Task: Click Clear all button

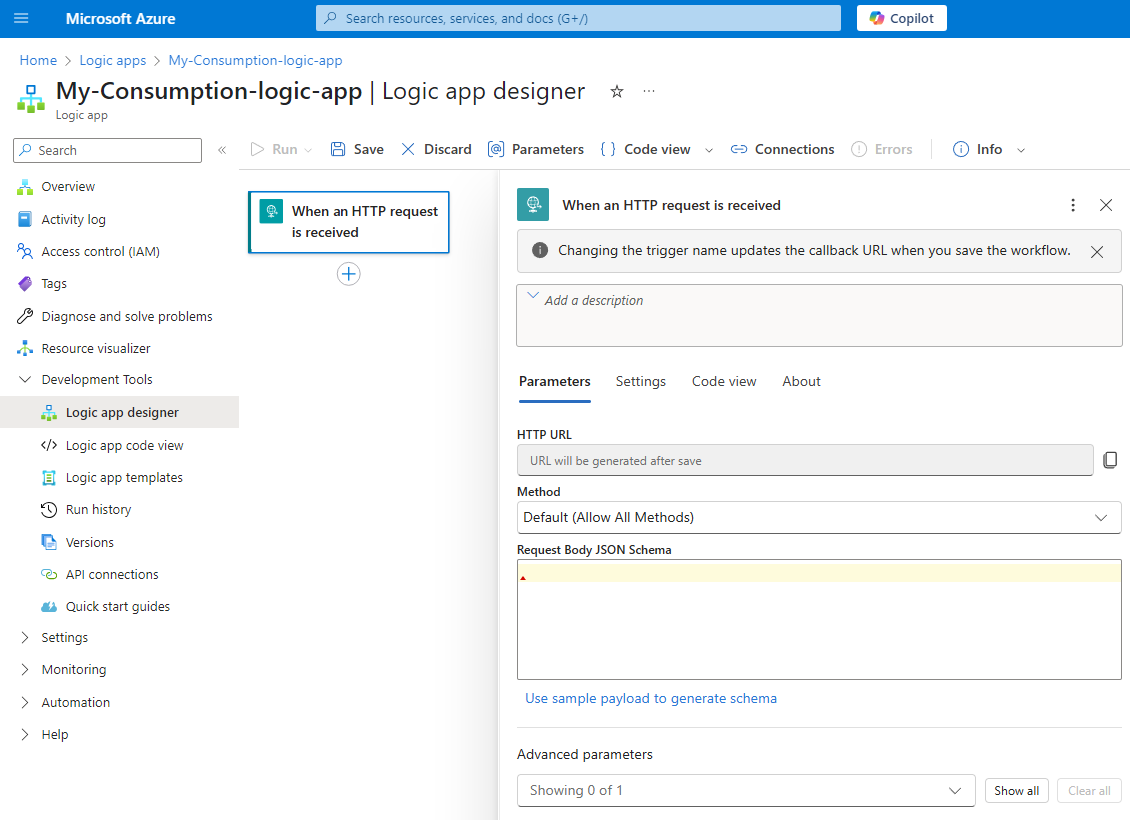Action: coord(1089,790)
